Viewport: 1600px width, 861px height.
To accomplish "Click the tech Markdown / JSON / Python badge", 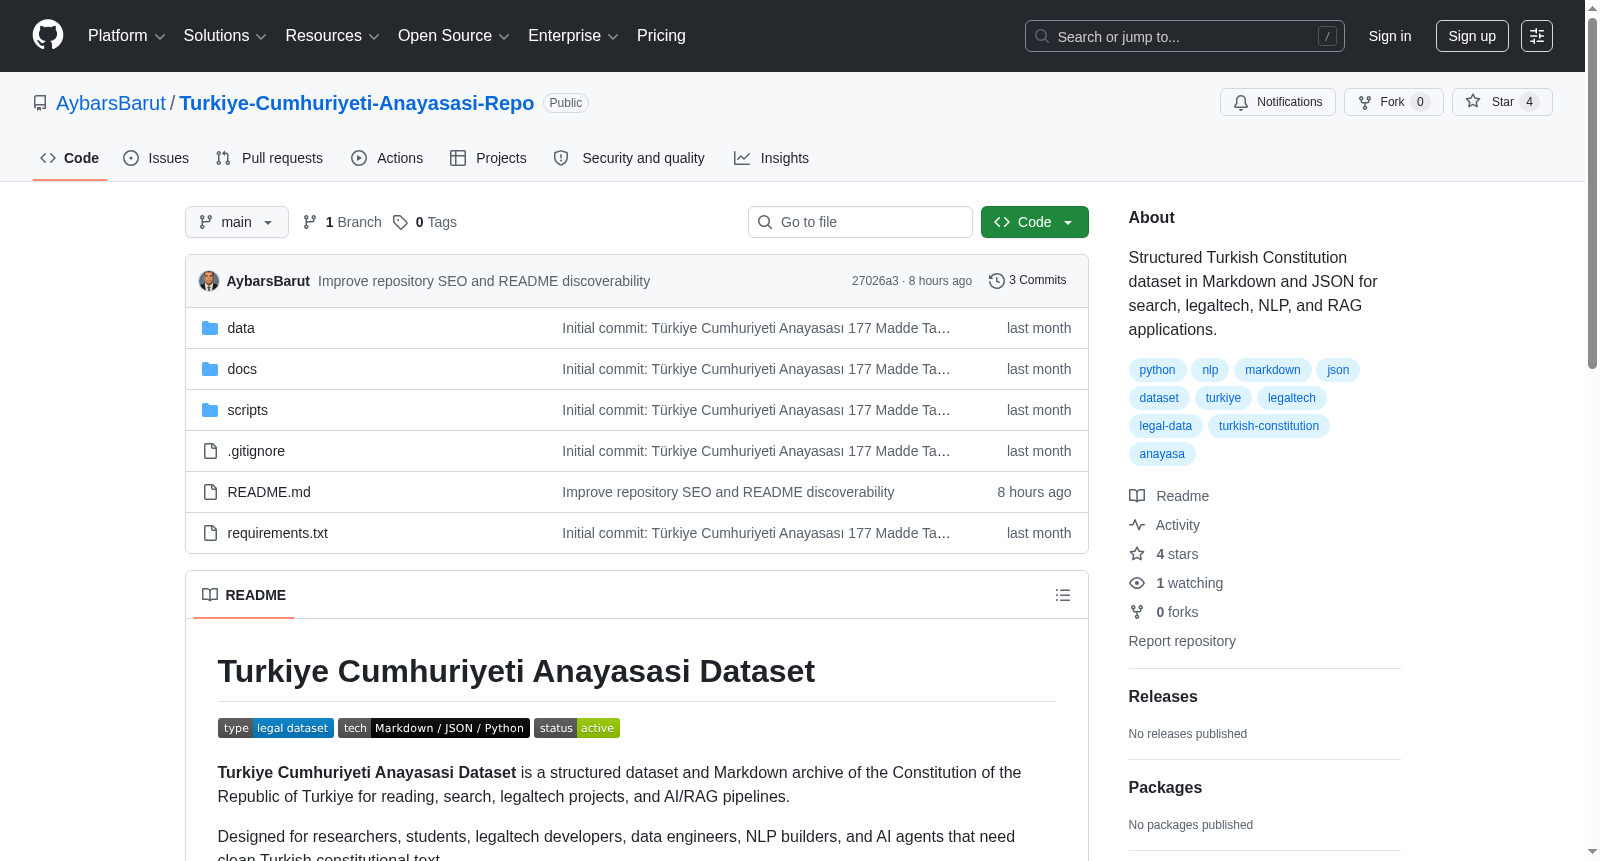I will tap(434, 728).
